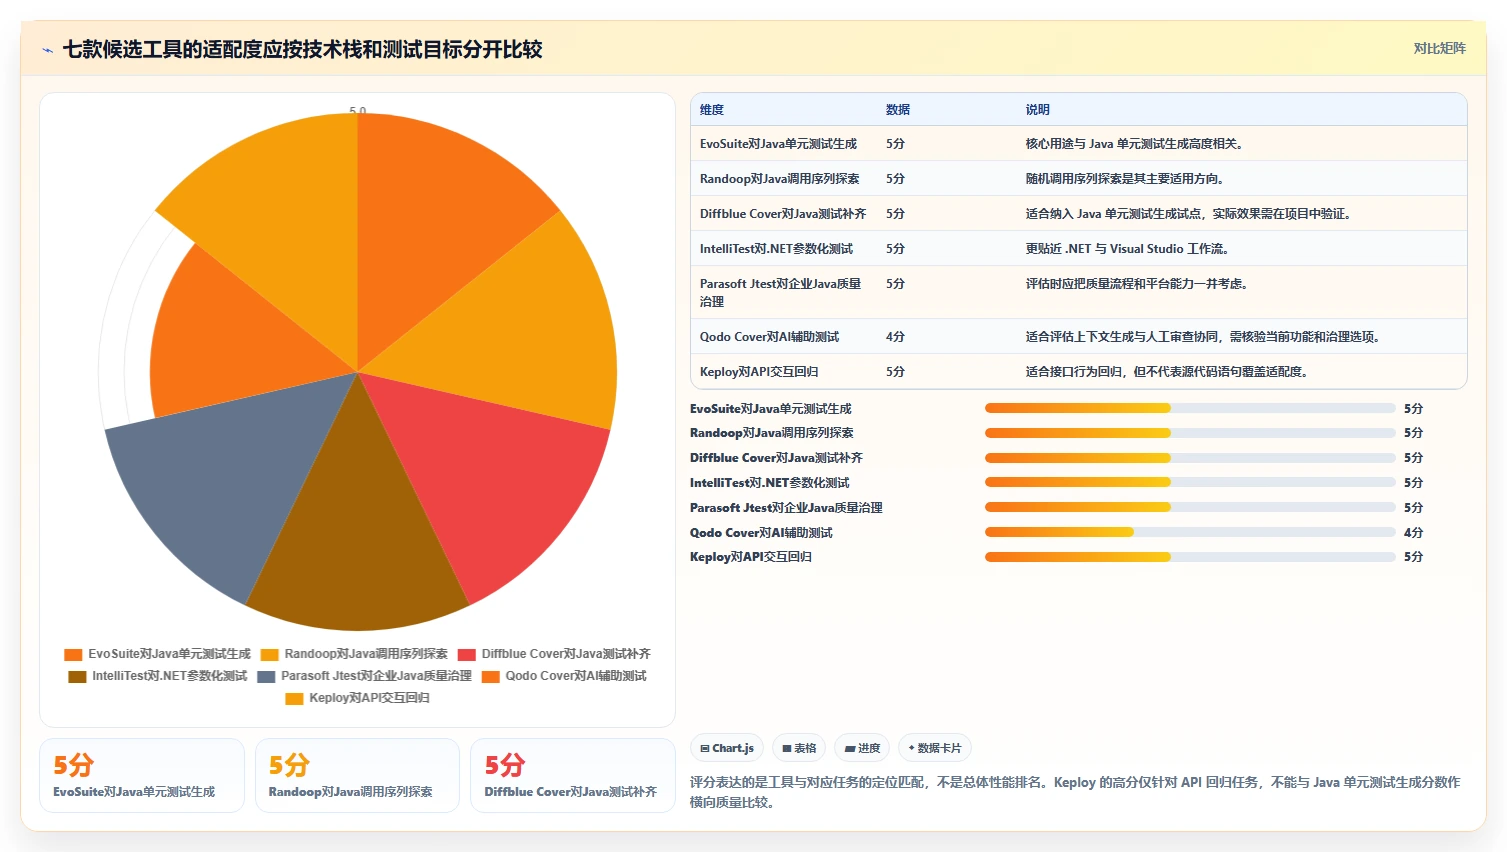This screenshot has width=1507, height=852.
Task: Toggle the Parasoft Jtest legend color swatch
Action: pyautogui.click(x=266, y=676)
